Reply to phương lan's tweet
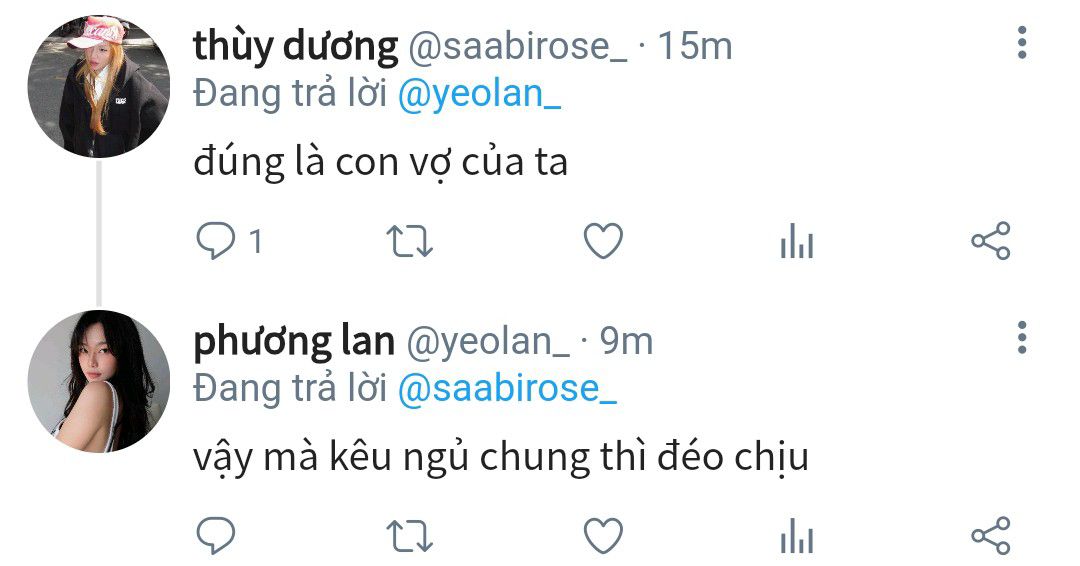1080x566 pixels. click(x=216, y=536)
